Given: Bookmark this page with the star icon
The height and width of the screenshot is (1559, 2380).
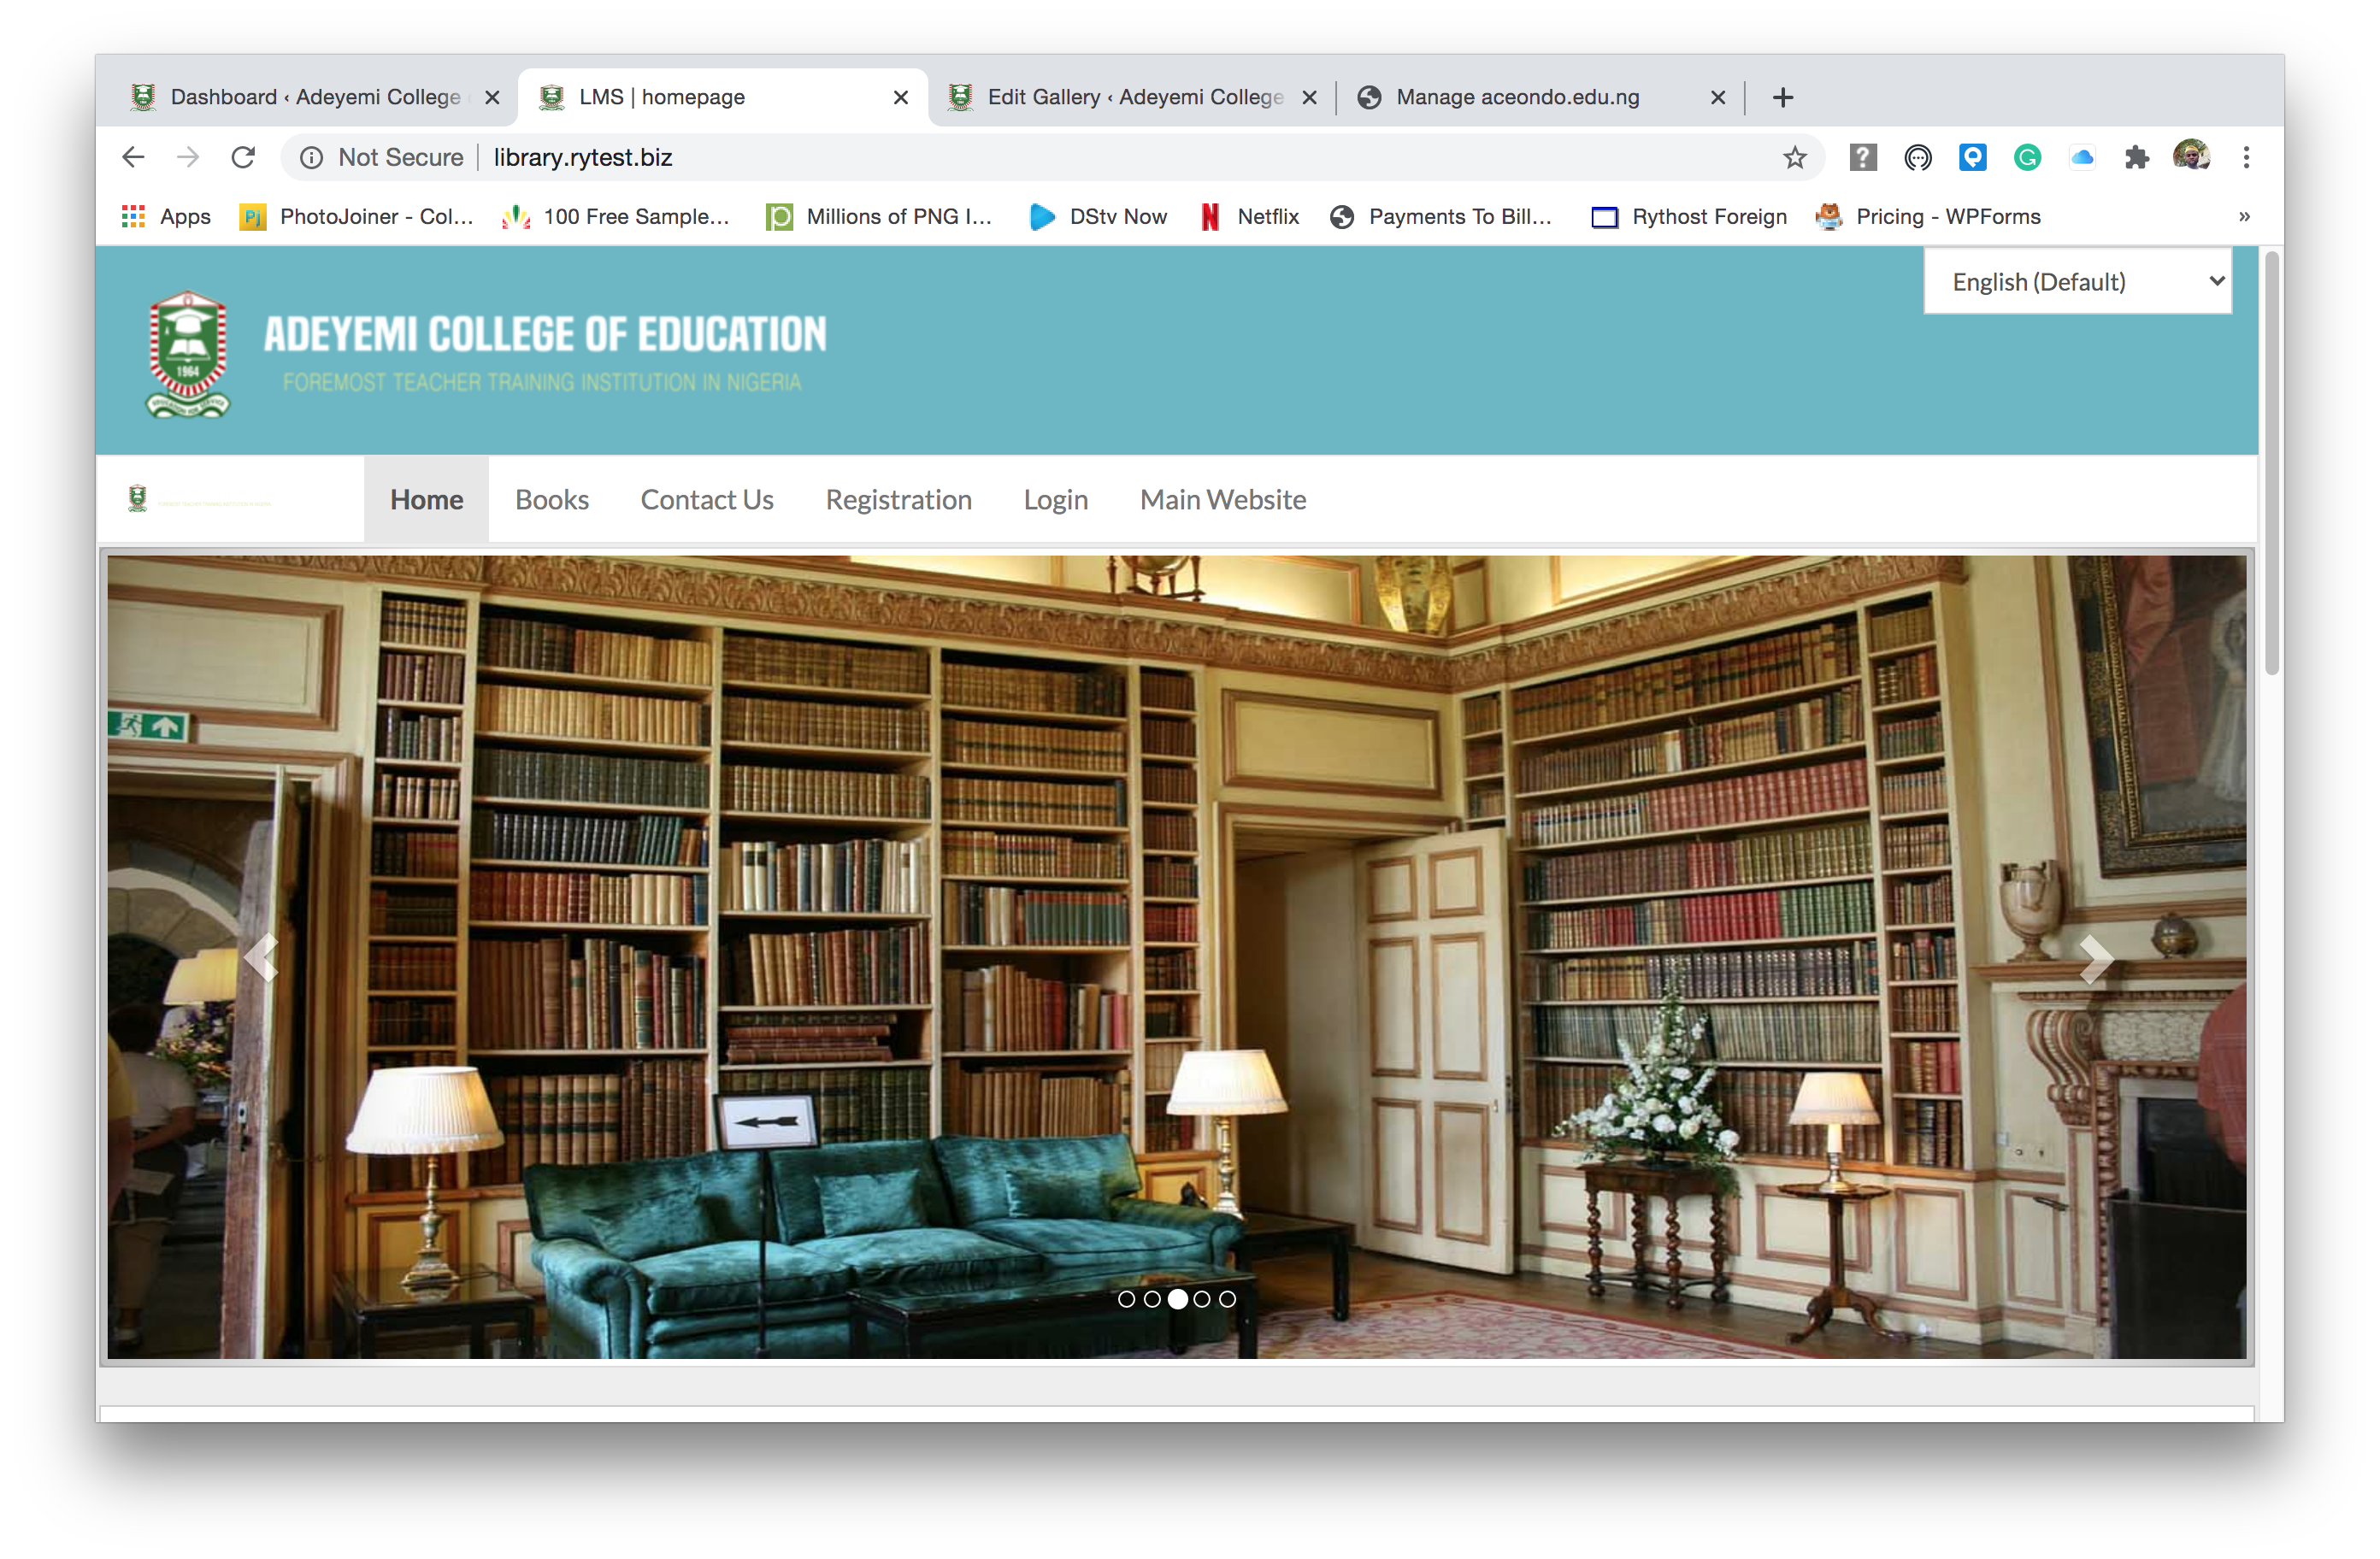Looking at the screenshot, I should pyautogui.click(x=1795, y=157).
